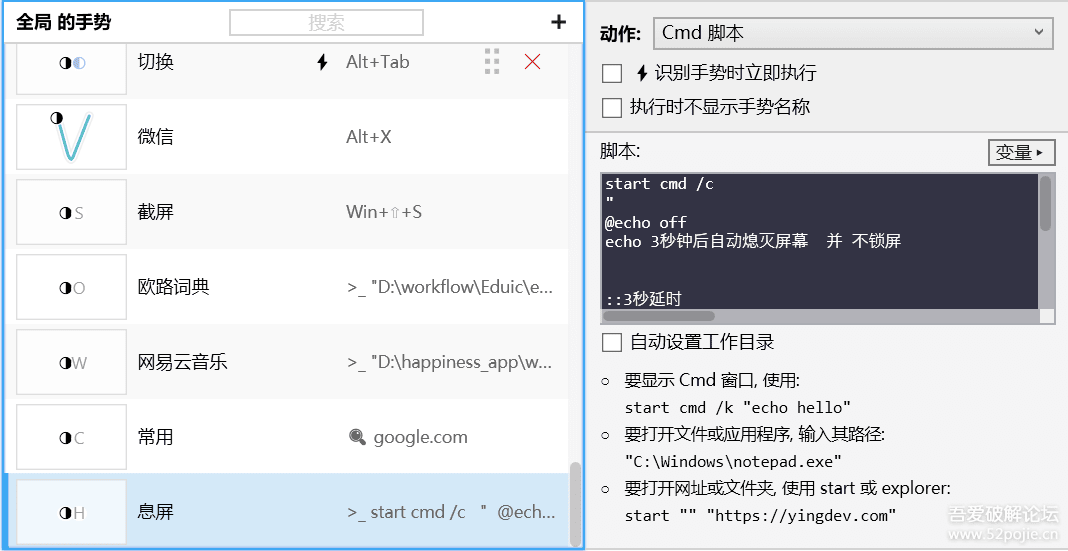This screenshot has height=551, width=1068.
Task: Click the lightning icon beside 识别手势时立即执行
Action: [641, 73]
